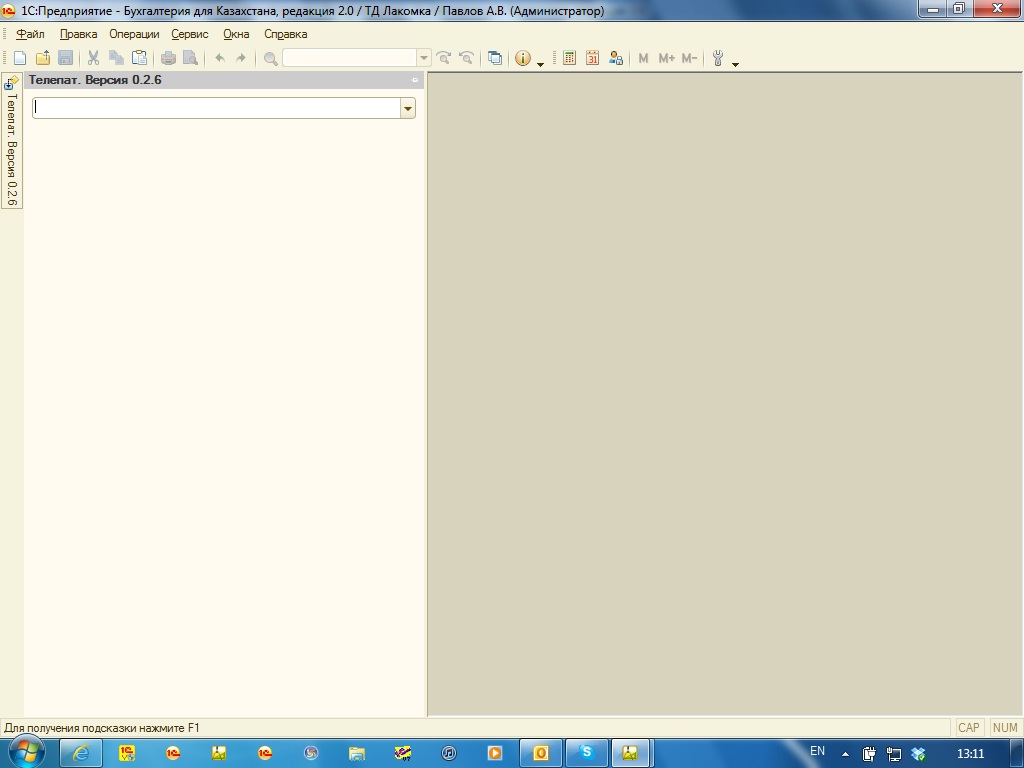Screen dimensions: 1024x768
Task: Click the M memory button
Action: coord(643,58)
